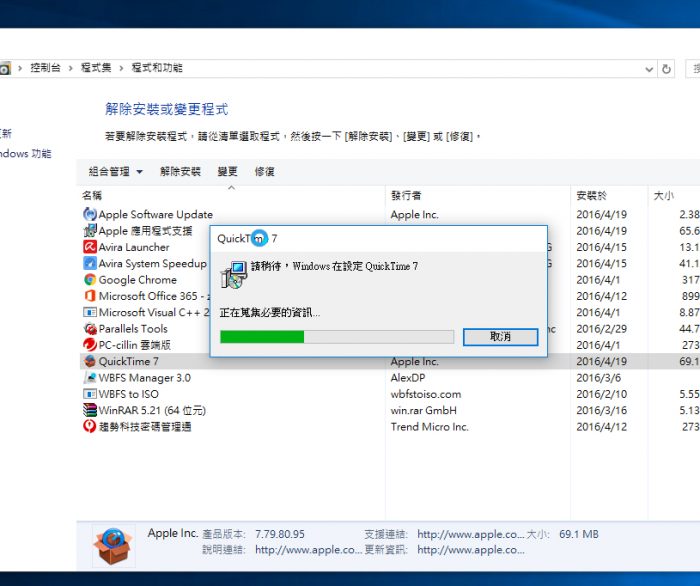This screenshot has height=586, width=700.
Task: Click the large QuickTime box icon in details pane
Action: tap(113, 546)
